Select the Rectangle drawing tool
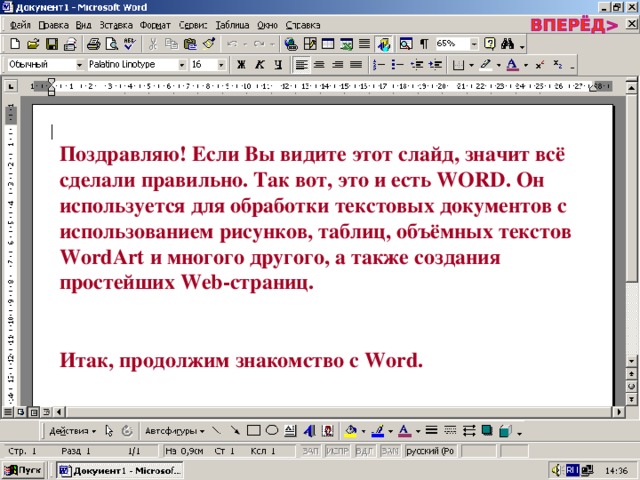This screenshot has height=480, width=640. (253, 431)
